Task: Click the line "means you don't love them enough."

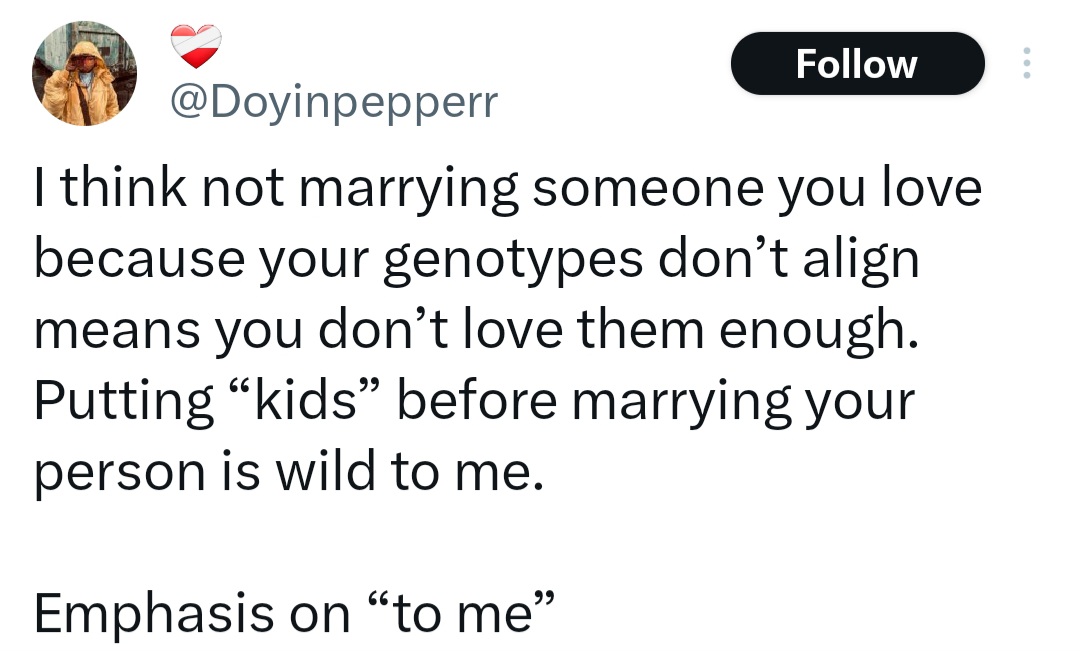Action: tap(475, 331)
